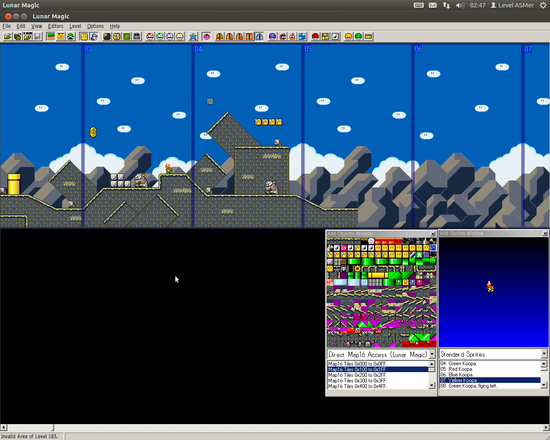The height and width of the screenshot is (440, 550).
Task: Switch to Layer 2 yellow-ground editing mode
Action: (x=61, y=36)
